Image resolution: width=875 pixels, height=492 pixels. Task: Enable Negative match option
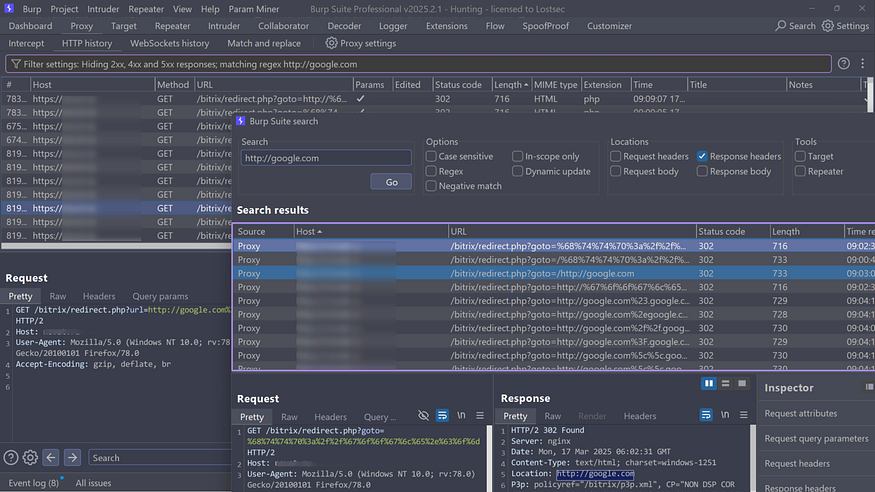coord(431,186)
